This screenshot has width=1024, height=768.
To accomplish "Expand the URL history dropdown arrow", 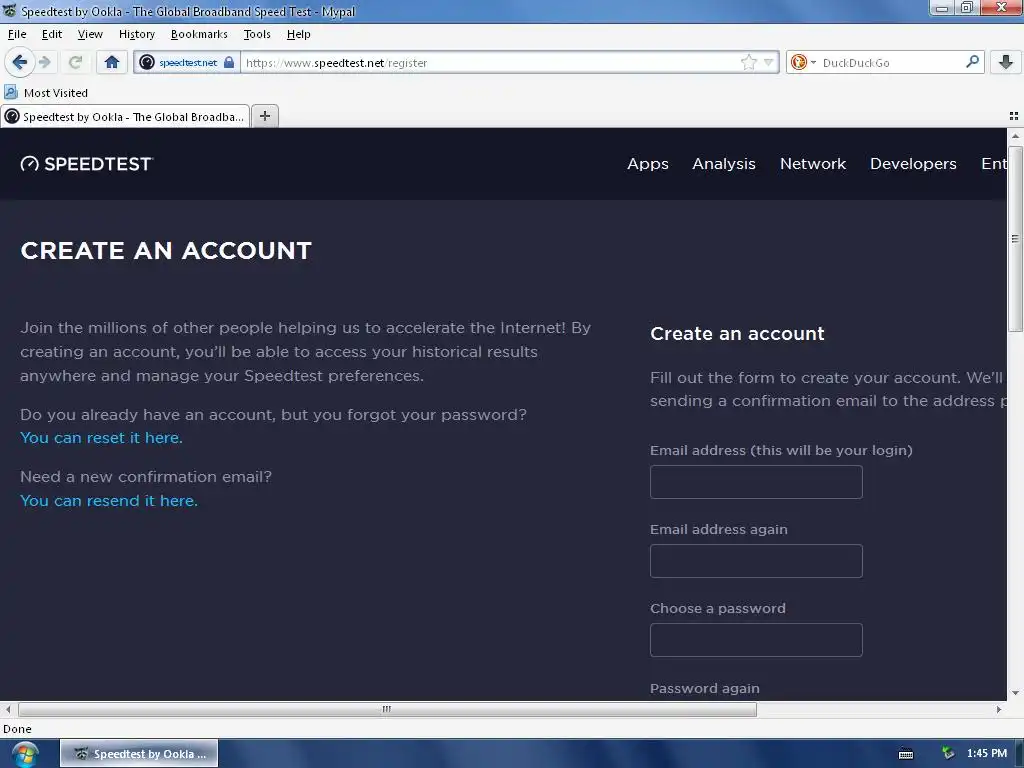I will point(769,63).
